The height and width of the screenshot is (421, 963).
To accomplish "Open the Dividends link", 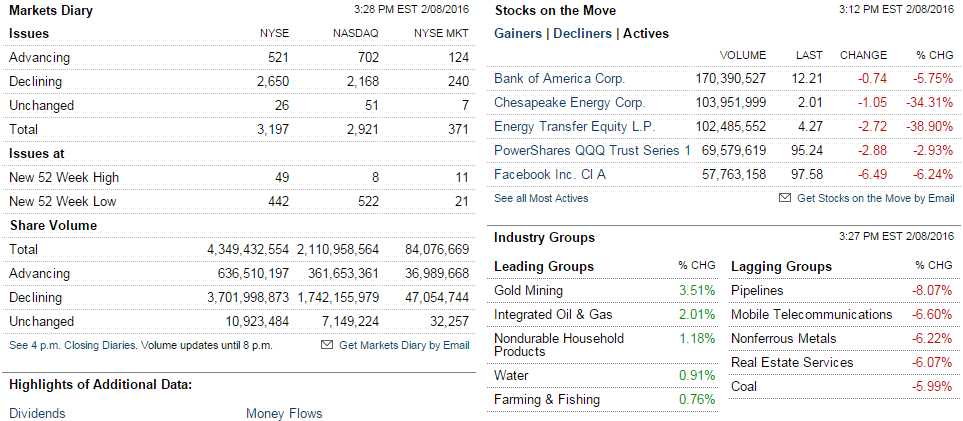I will tap(37, 413).
